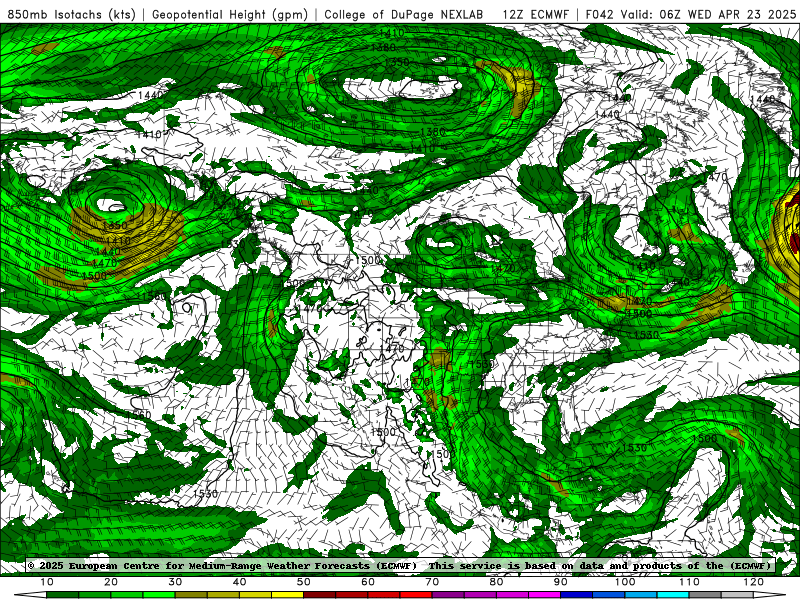Viewport: 800px width, 600px height.
Task: Click the '850mb Isotachs (kts)' title text
Action: coord(71,15)
